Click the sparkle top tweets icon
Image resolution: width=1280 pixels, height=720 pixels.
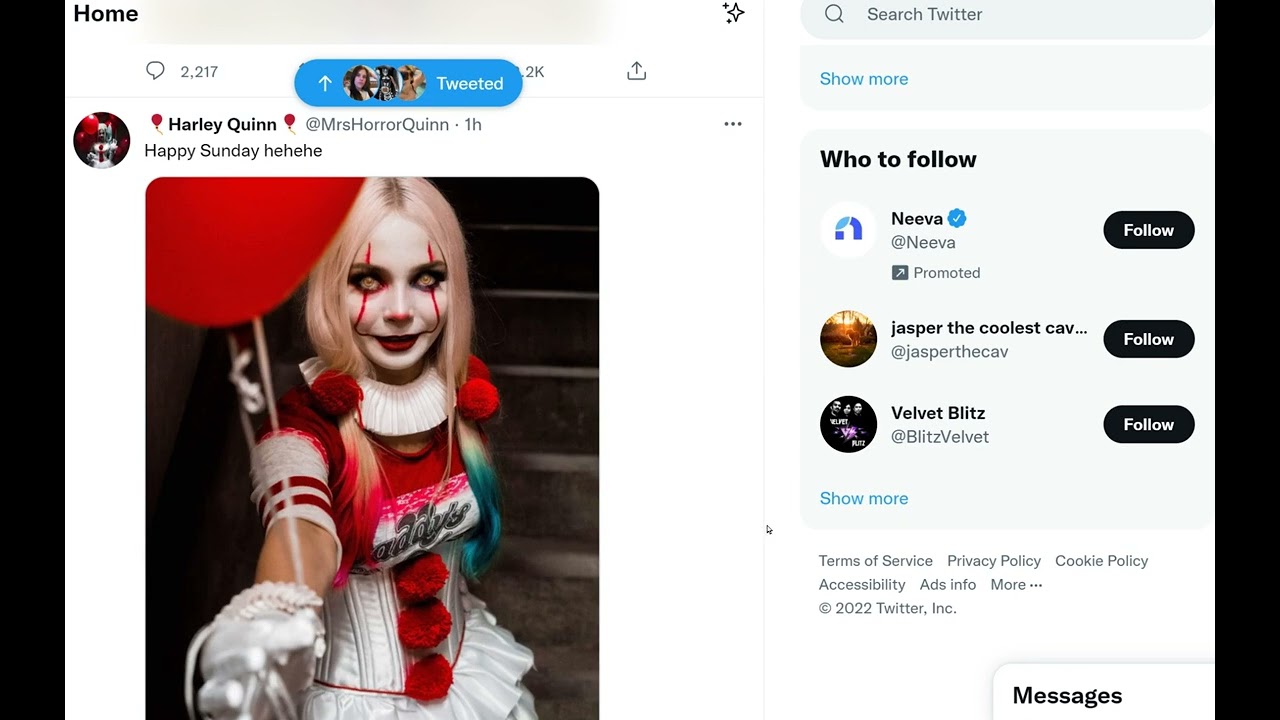(733, 13)
